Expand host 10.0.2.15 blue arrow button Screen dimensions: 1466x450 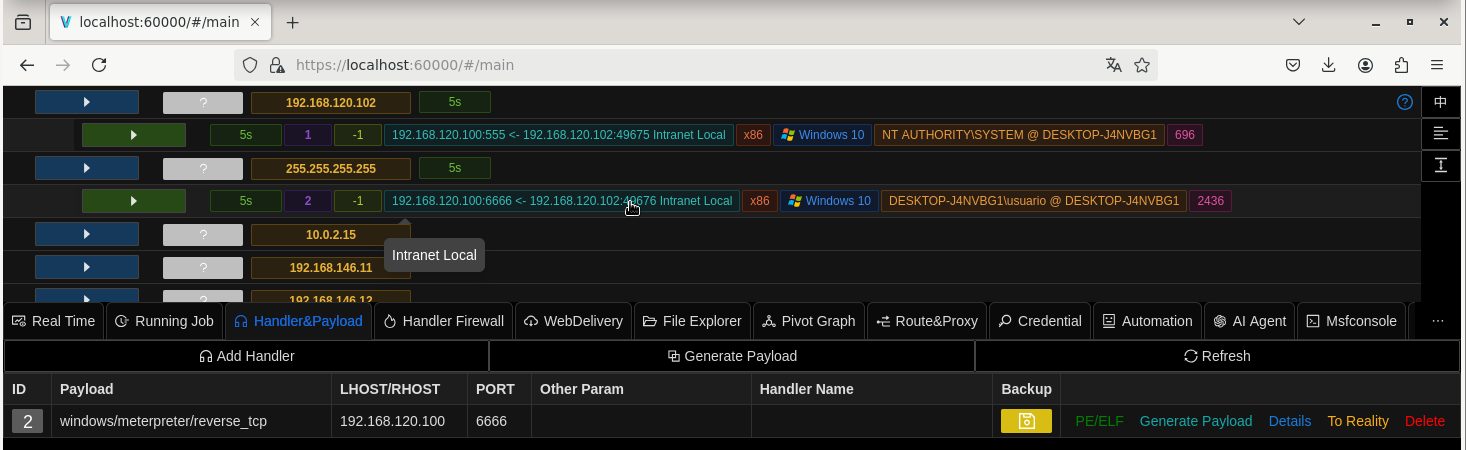click(87, 235)
